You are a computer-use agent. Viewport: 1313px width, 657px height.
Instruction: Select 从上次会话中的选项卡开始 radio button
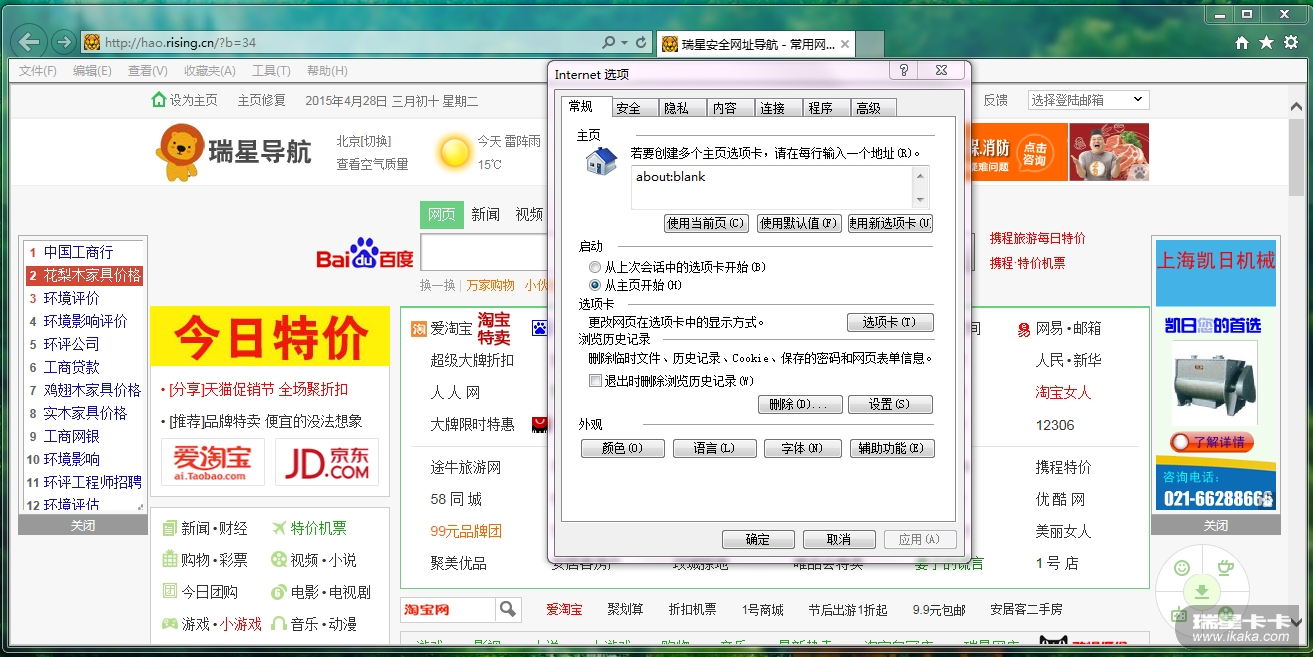tap(595, 268)
